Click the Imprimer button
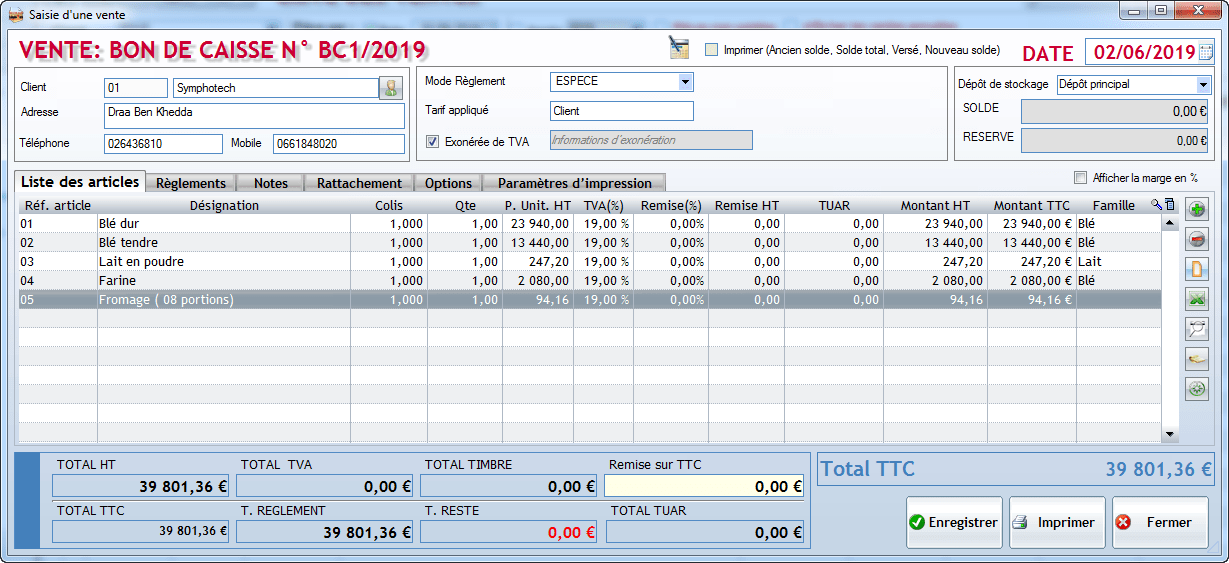This screenshot has width=1229, height=563. pyautogui.click(x=1057, y=522)
